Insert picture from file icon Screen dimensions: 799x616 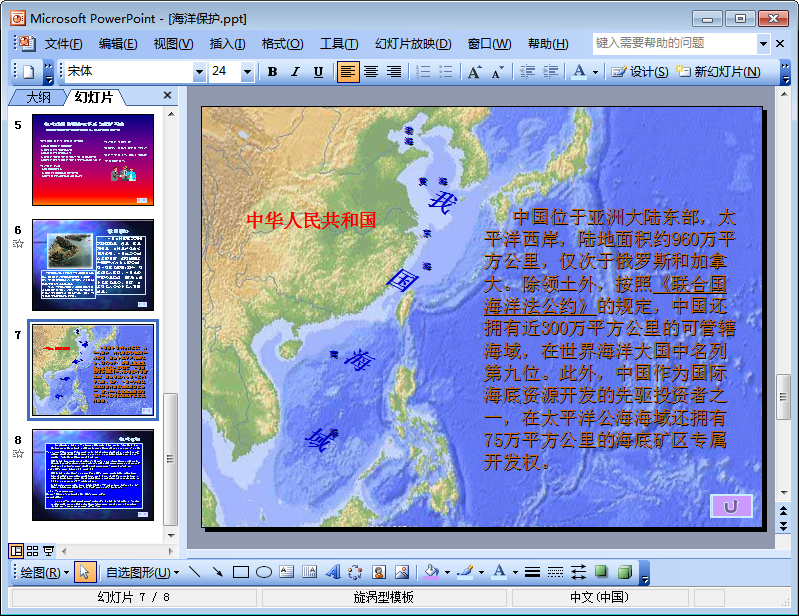click(402, 573)
